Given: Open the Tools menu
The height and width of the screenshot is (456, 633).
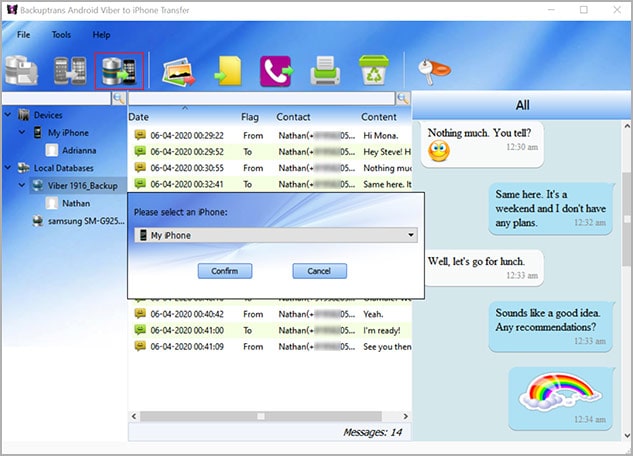Looking at the screenshot, I should (61, 35).
